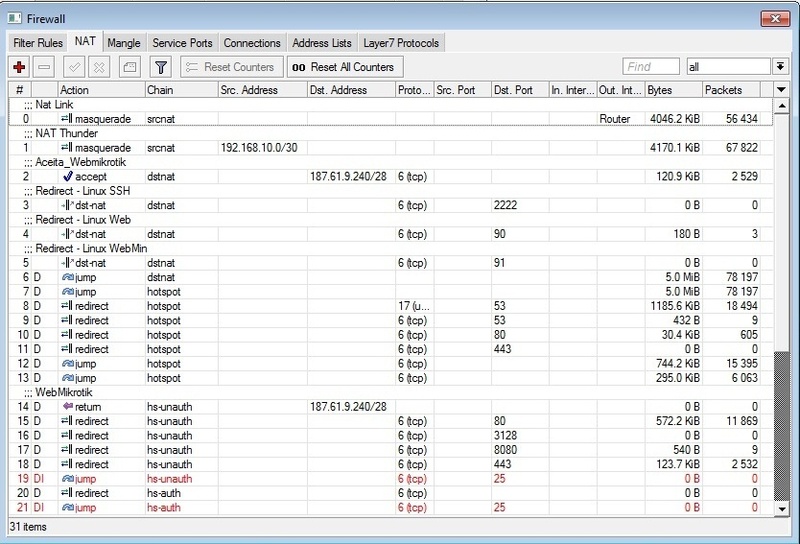Sort by Src. Address column header
The image size is (800, 544).
tap(262, 90)
